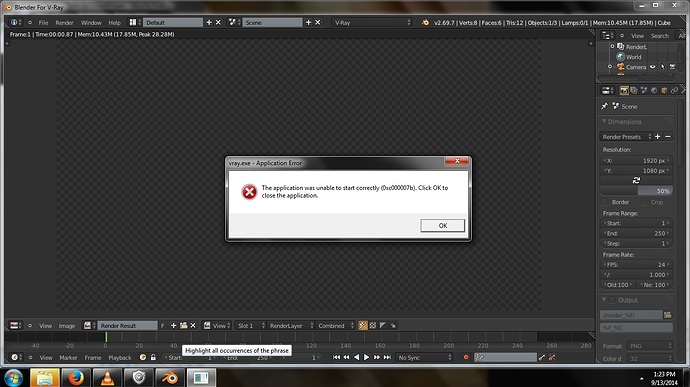Select the Scene properties tab icon
The width and height of the screenshot is (690, 387).
coord(644,90)
